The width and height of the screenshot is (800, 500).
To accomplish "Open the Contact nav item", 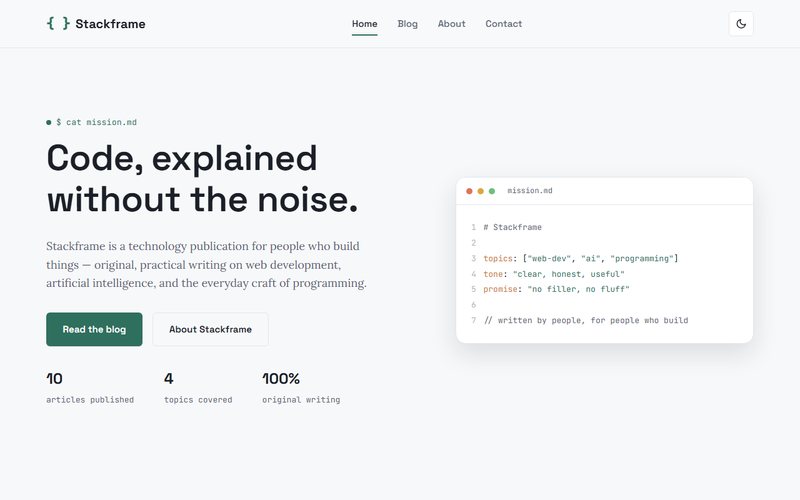I will (x=504, y=24).
